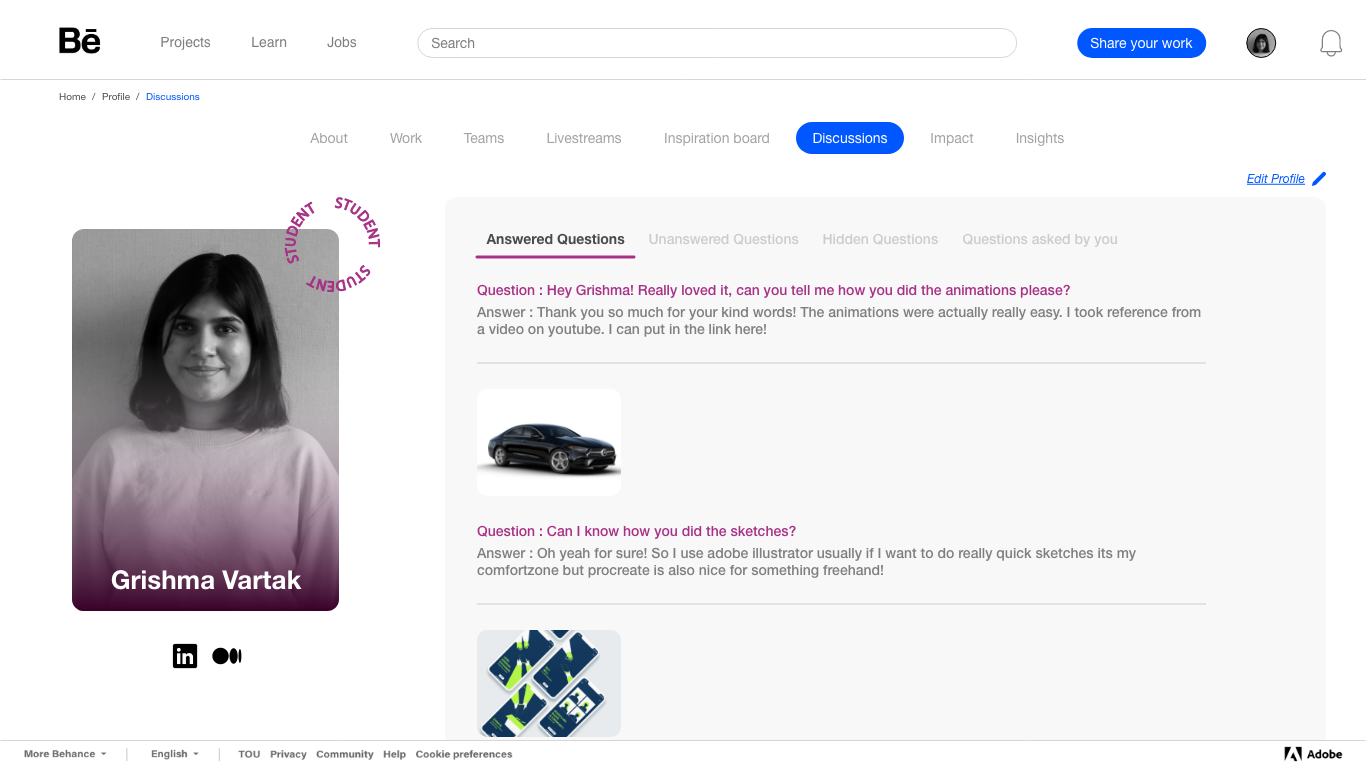Open the user avatar menu
Viewport: 1366px width, 768px height.
coord(1261,43)
